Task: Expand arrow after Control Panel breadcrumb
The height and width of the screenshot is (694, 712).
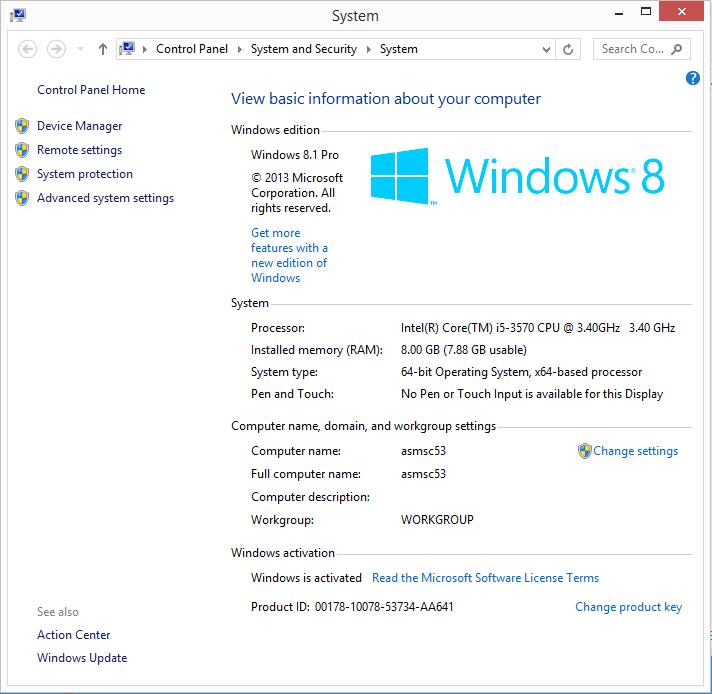Action: click(x=240, y=49)
